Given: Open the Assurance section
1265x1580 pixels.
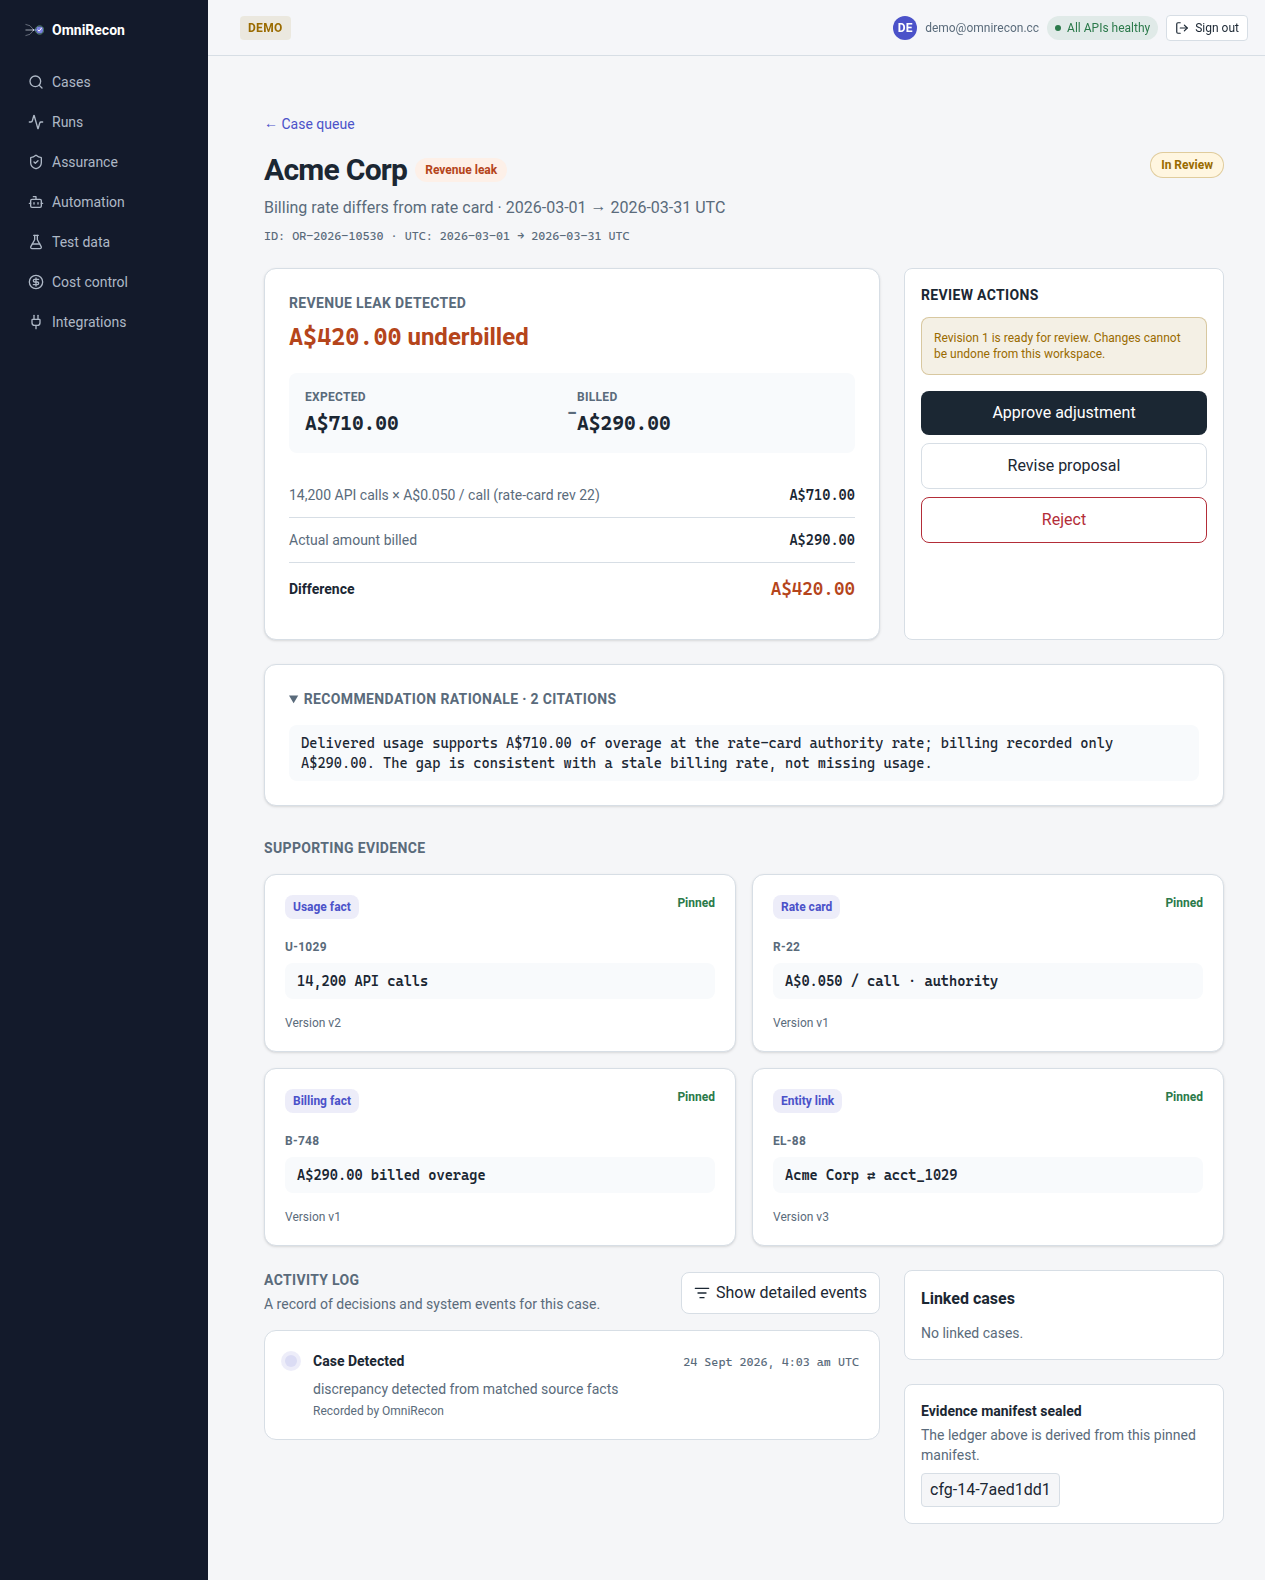Looking at the screenshot, I should tap(104, 162).
